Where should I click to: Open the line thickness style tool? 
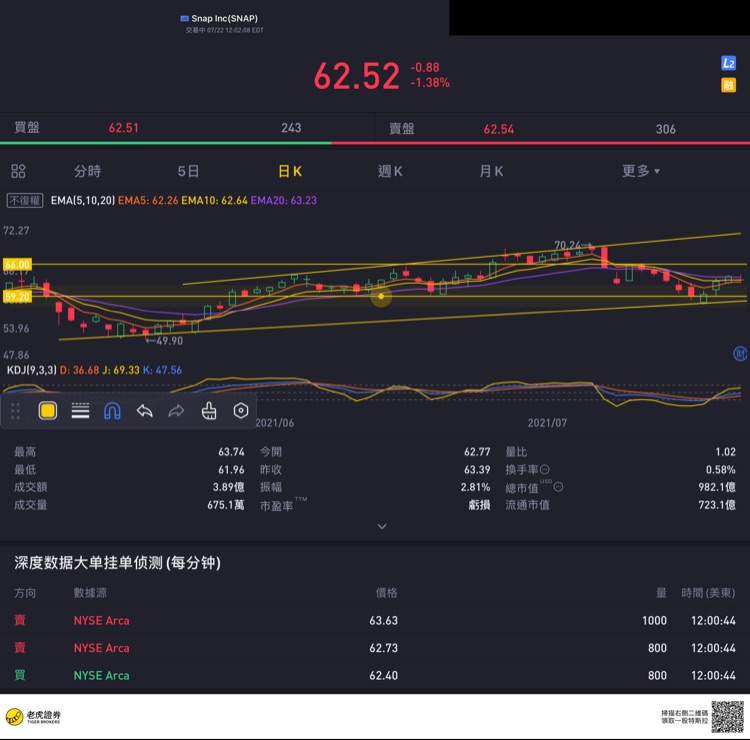point(80,411)
